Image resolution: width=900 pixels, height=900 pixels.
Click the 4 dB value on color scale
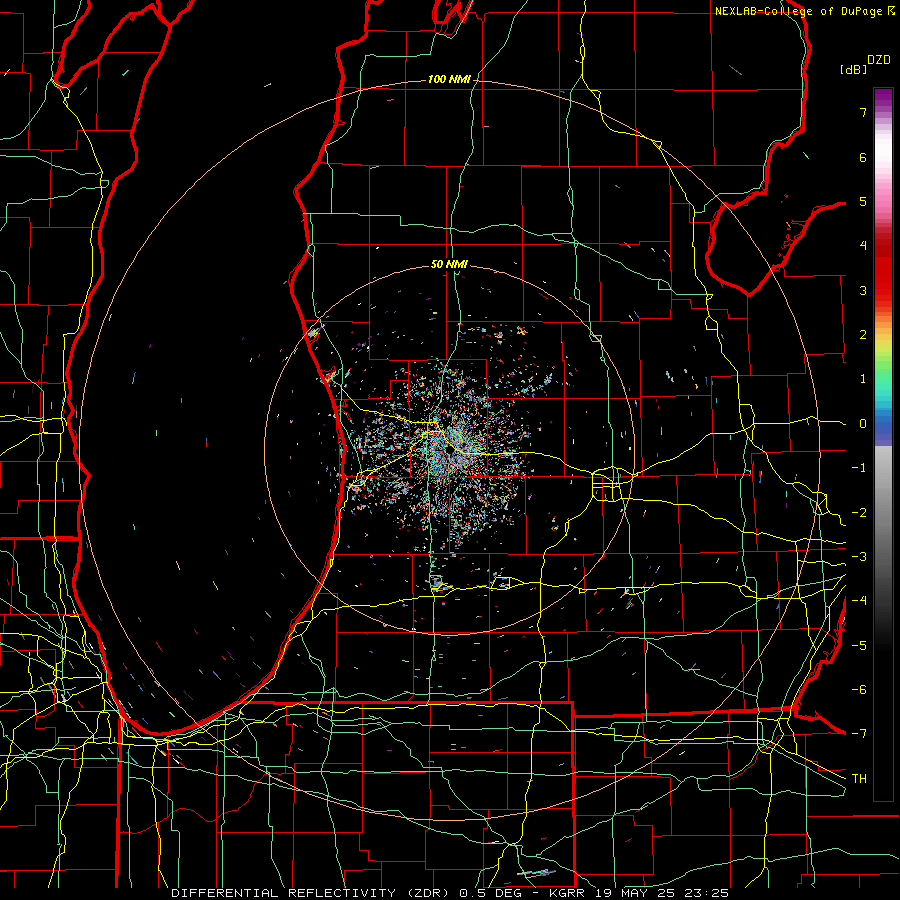coord(863,246)
